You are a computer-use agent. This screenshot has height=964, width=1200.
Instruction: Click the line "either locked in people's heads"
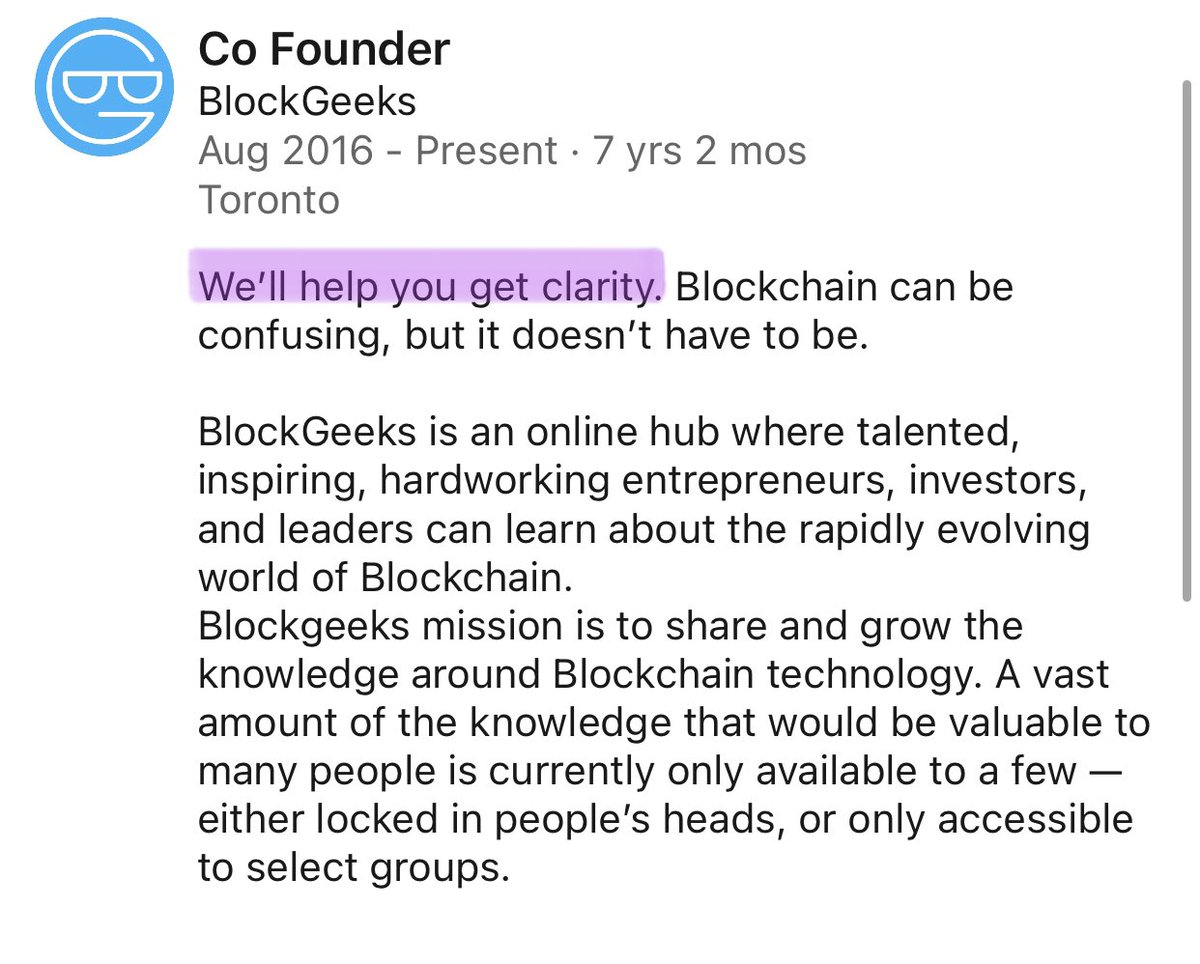[x=665, y=819]
